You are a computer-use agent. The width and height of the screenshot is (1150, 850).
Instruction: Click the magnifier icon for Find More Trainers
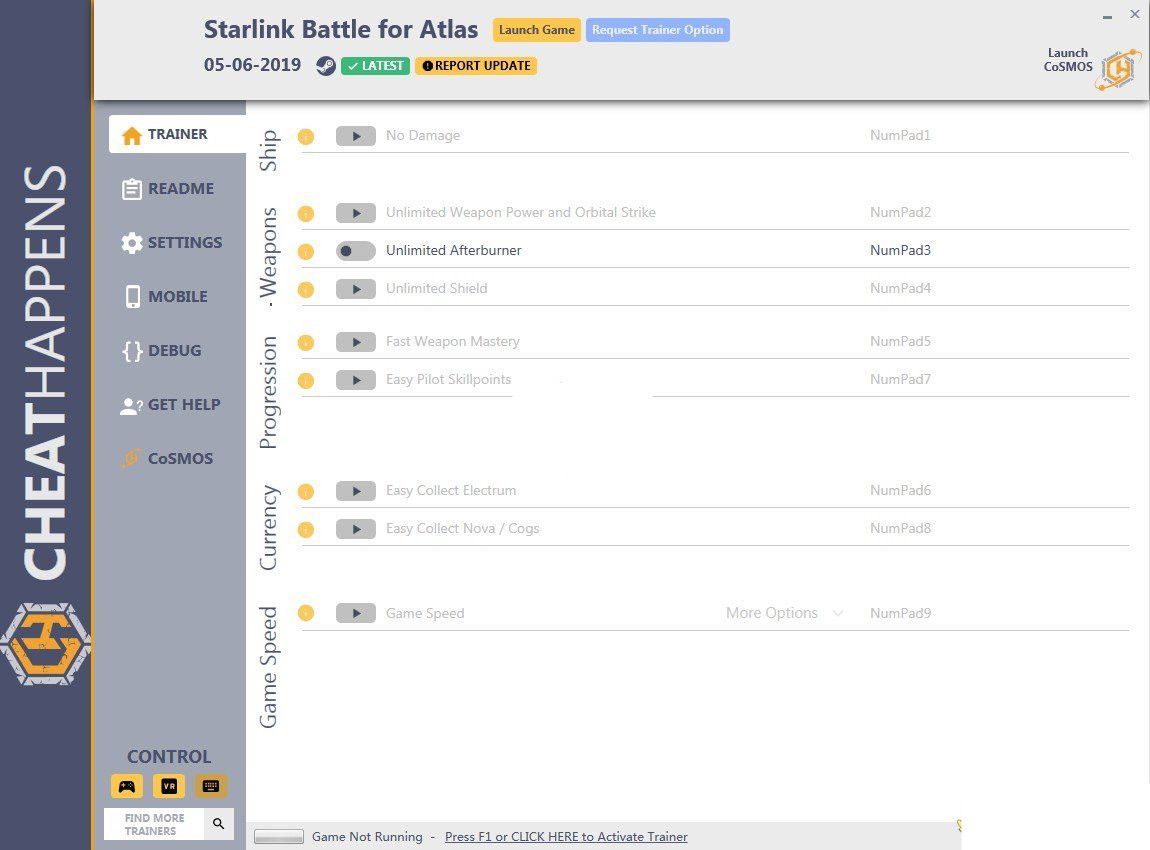pyautogui.click(x=219, y=824)
